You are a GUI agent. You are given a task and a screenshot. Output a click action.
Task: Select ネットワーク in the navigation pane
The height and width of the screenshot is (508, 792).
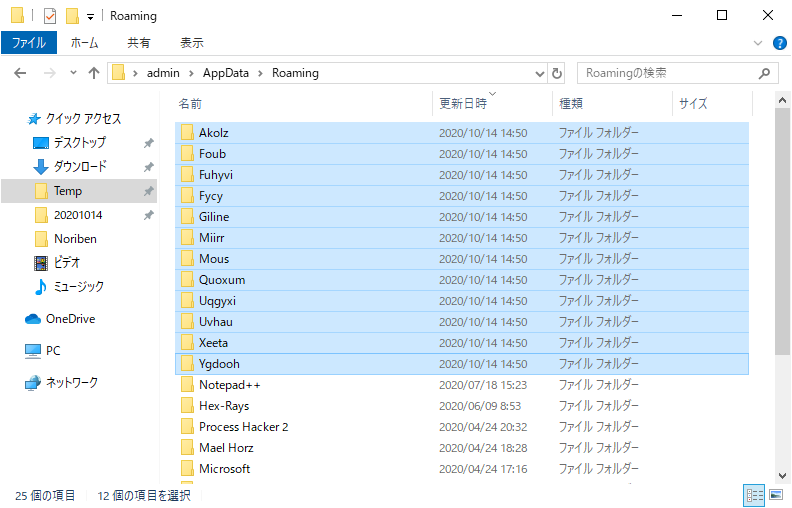[62, 383]
